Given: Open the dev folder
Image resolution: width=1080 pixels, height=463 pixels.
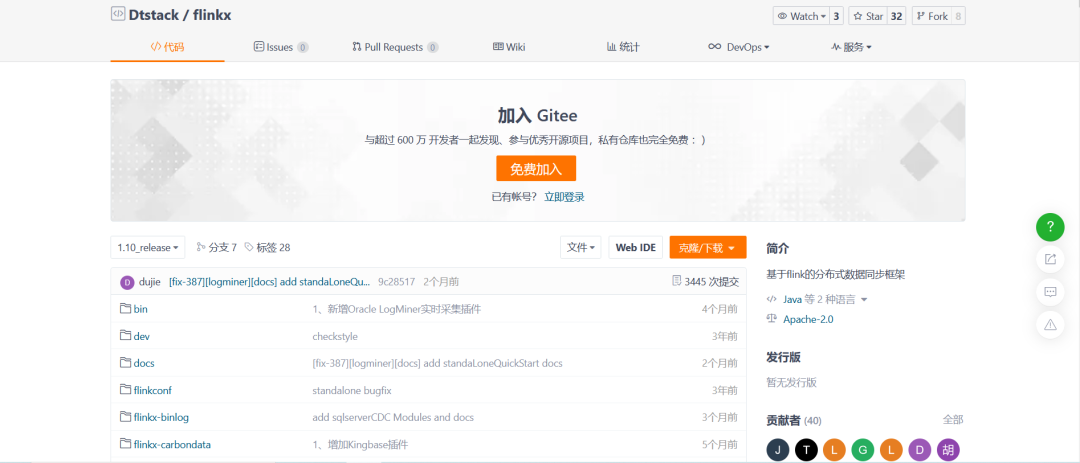Looking at the screenshot, I should [142, 336].
